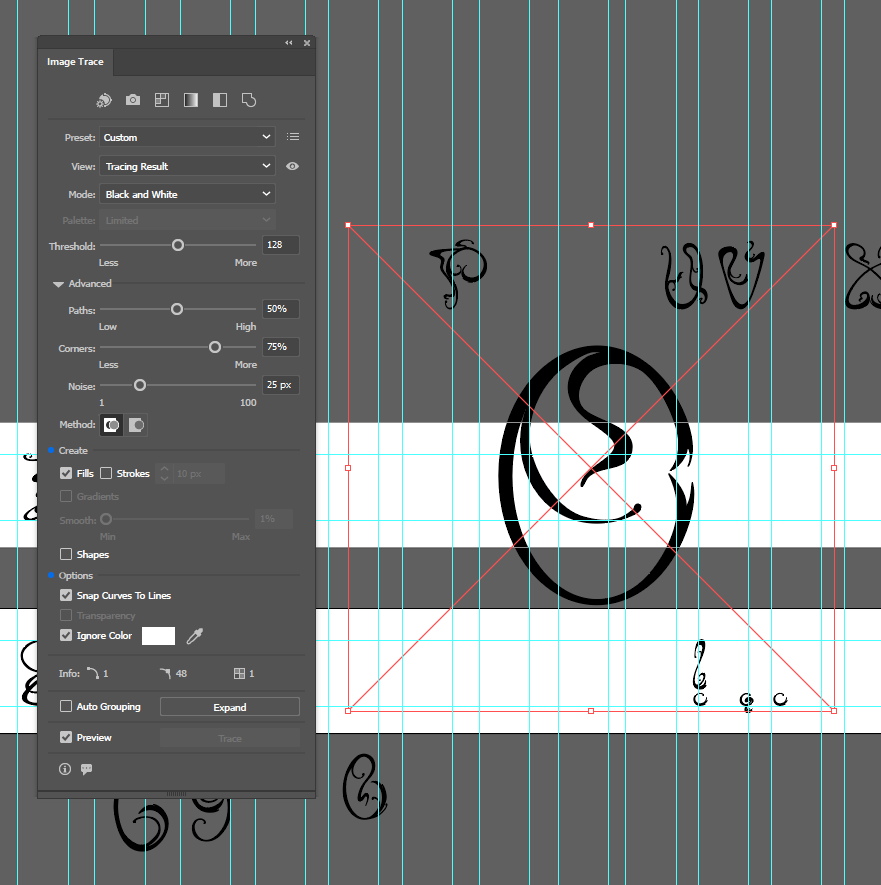Choose the Grayscale preset icon

coord(191,100)
